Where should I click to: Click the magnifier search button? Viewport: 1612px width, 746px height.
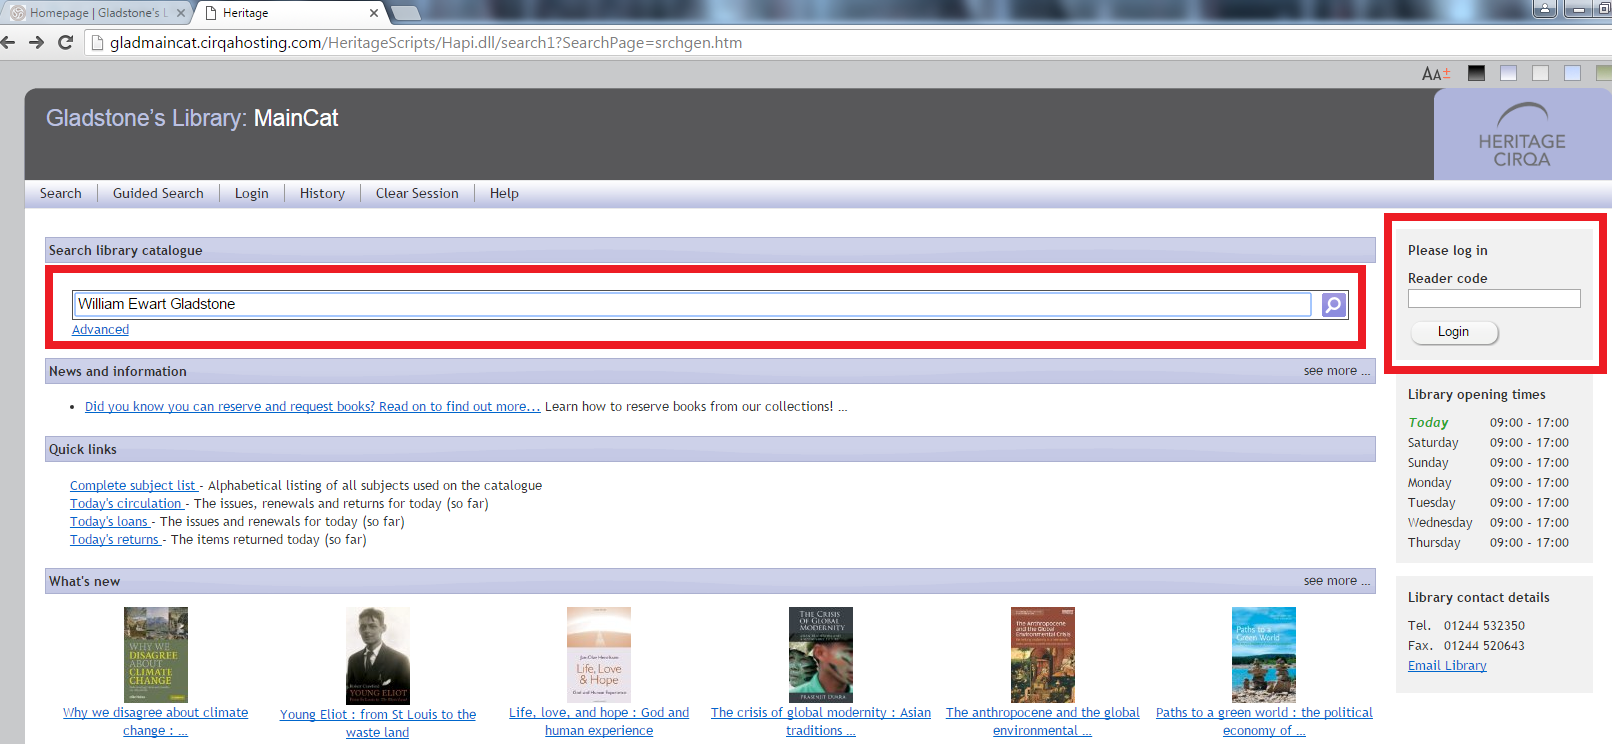[x=1334, y=305]
